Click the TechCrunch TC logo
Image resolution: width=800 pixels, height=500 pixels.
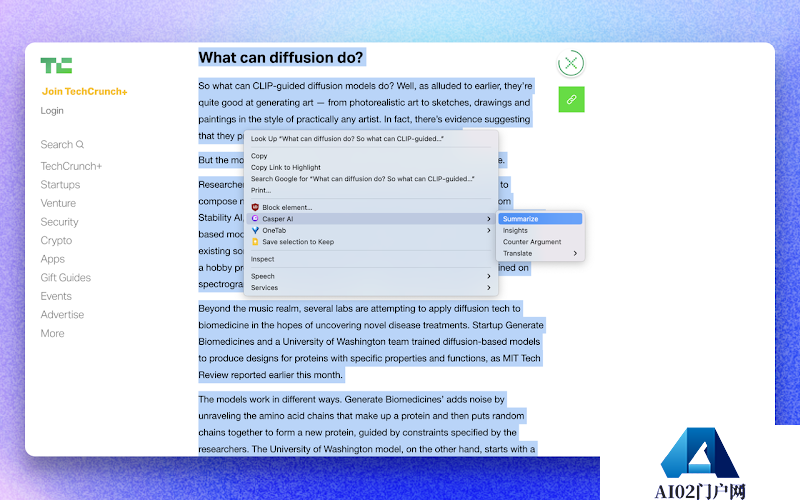56,65
